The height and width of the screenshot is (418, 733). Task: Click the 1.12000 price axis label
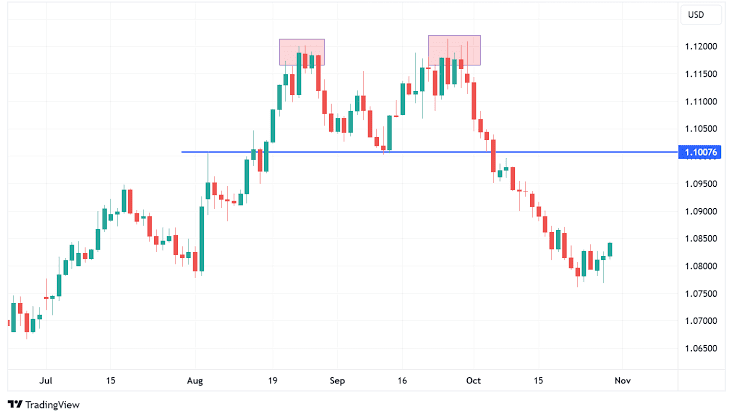click(701, 46)
